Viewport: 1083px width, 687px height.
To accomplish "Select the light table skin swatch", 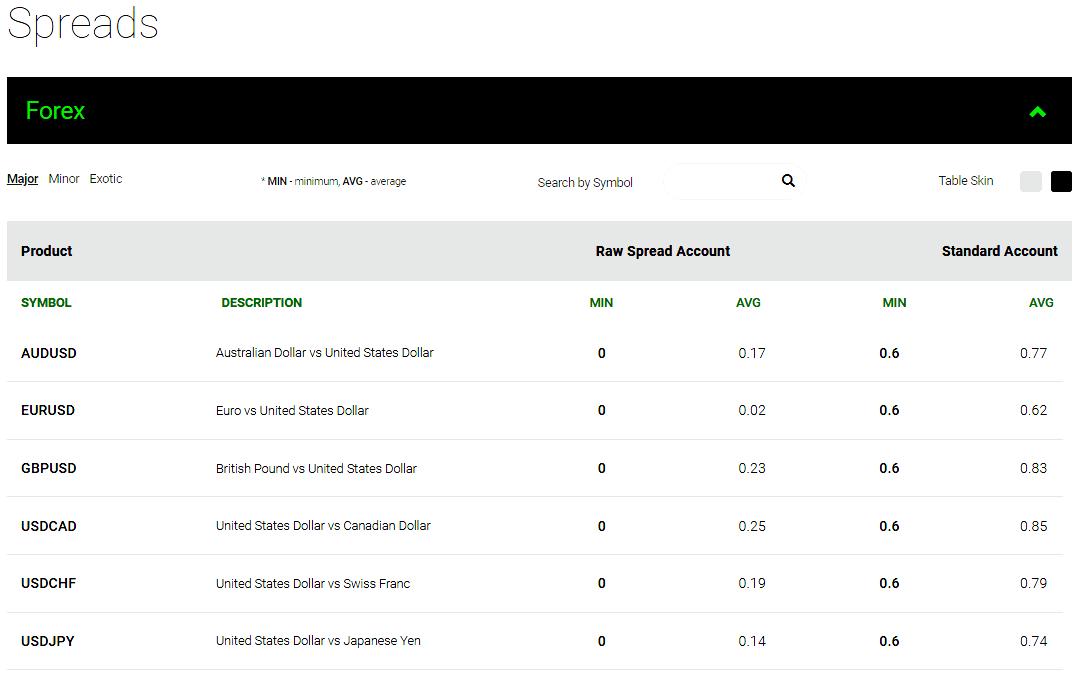I will (1030, 181).
